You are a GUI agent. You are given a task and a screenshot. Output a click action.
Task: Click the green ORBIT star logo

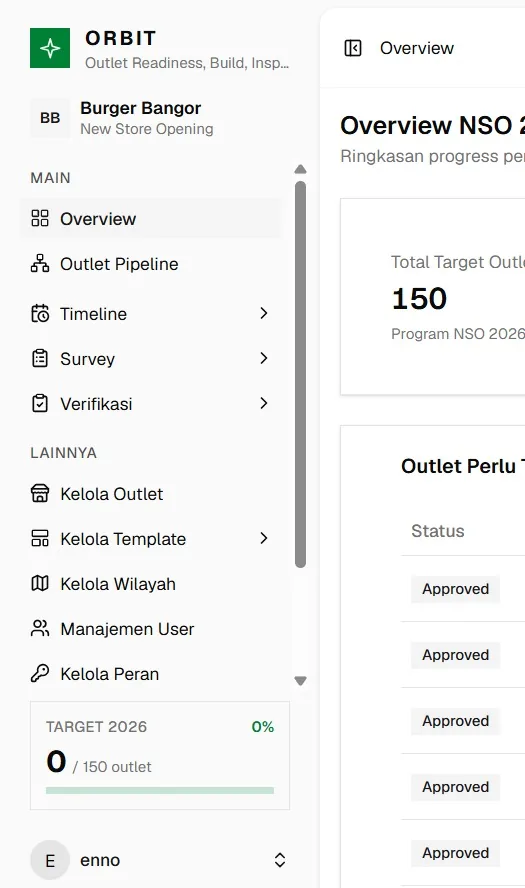coord(50,48)
